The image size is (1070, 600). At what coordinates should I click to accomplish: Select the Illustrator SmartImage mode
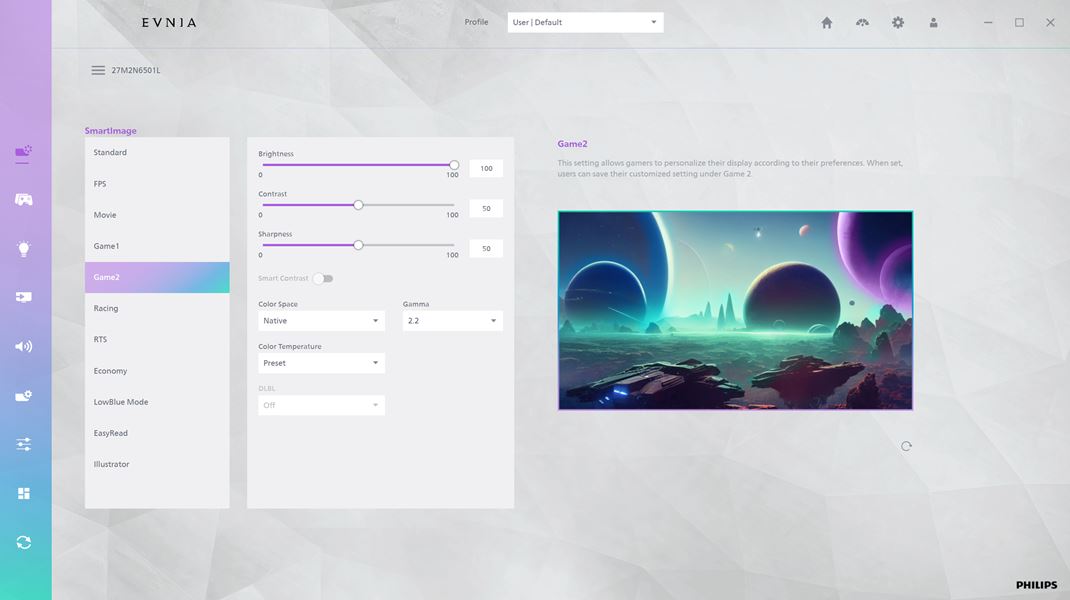point(157,464)
